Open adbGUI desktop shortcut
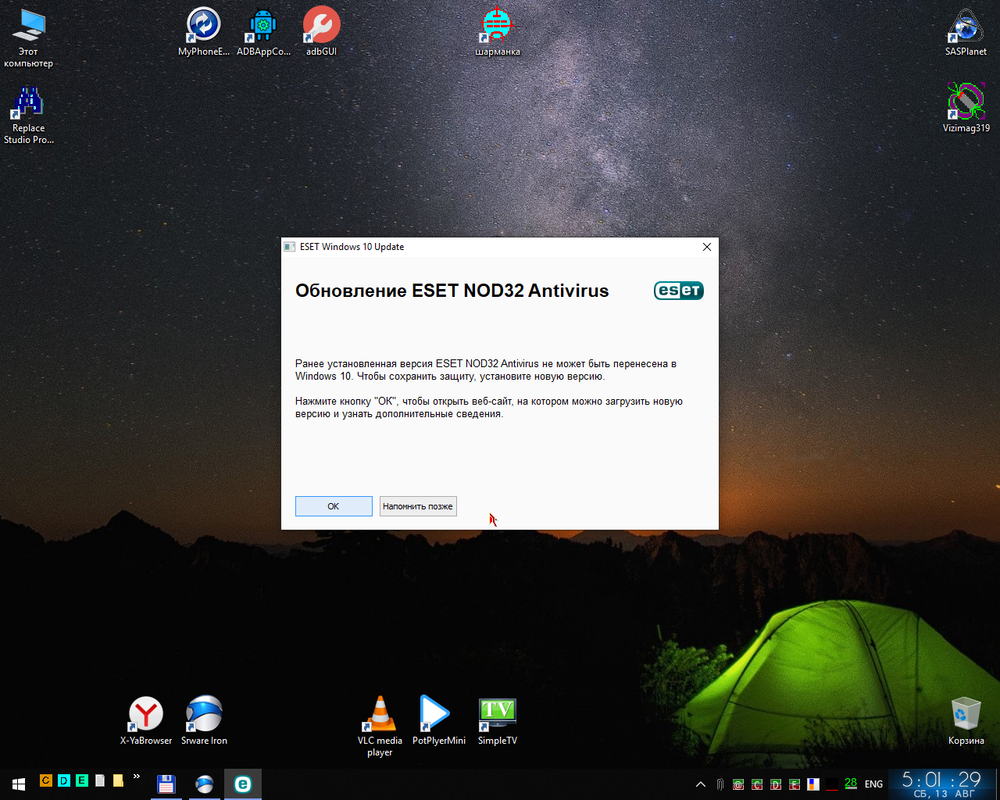The height and width of the screenshot is (800, 1000). click(321, 32)
